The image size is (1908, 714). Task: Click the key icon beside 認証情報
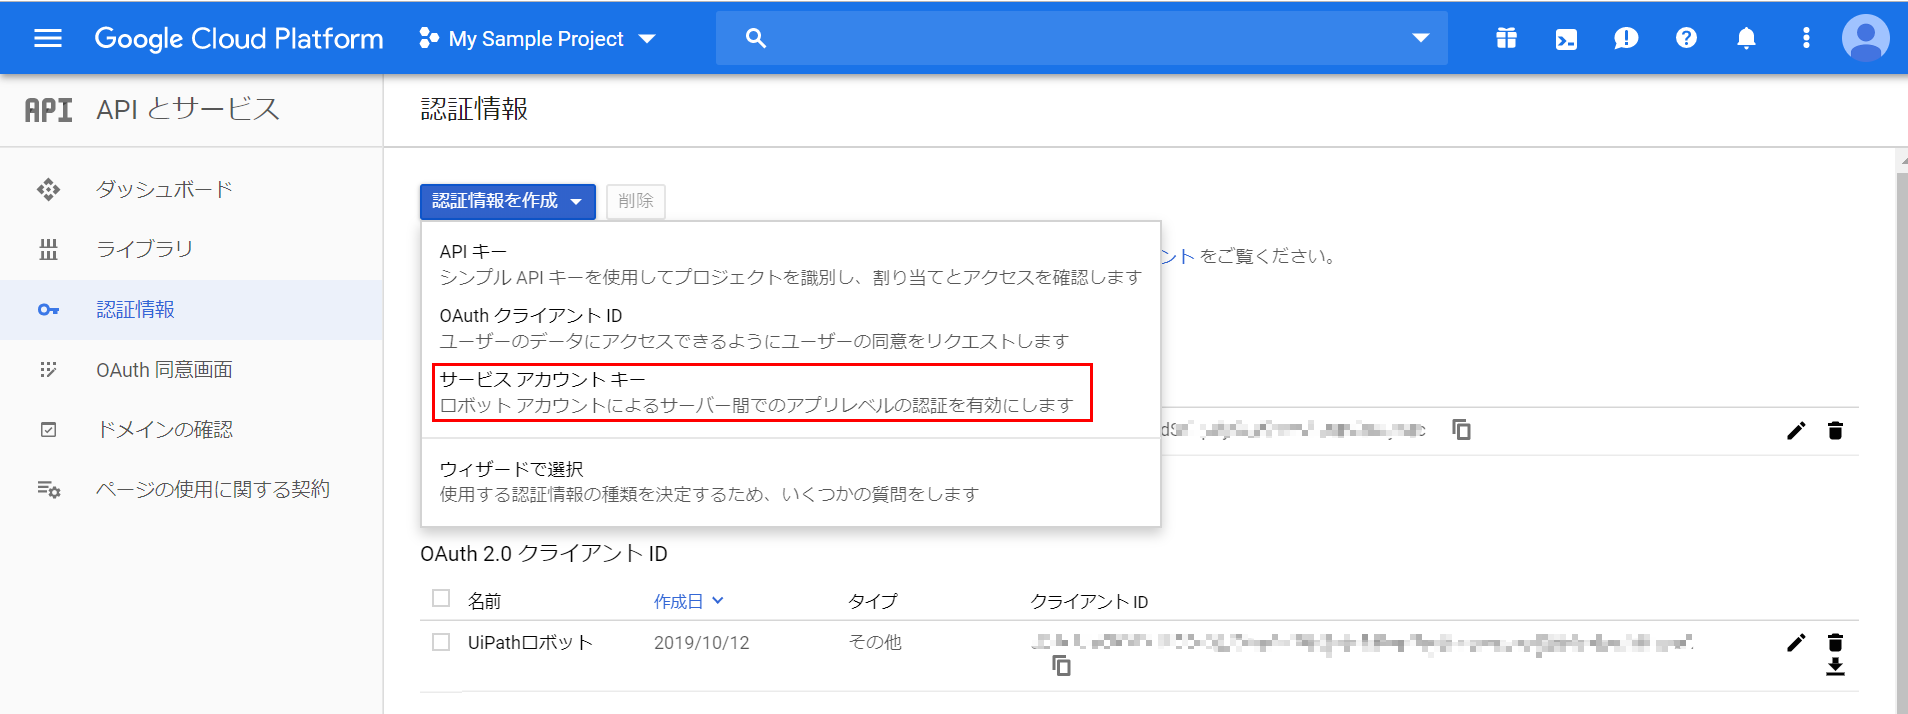pos(48,310)
